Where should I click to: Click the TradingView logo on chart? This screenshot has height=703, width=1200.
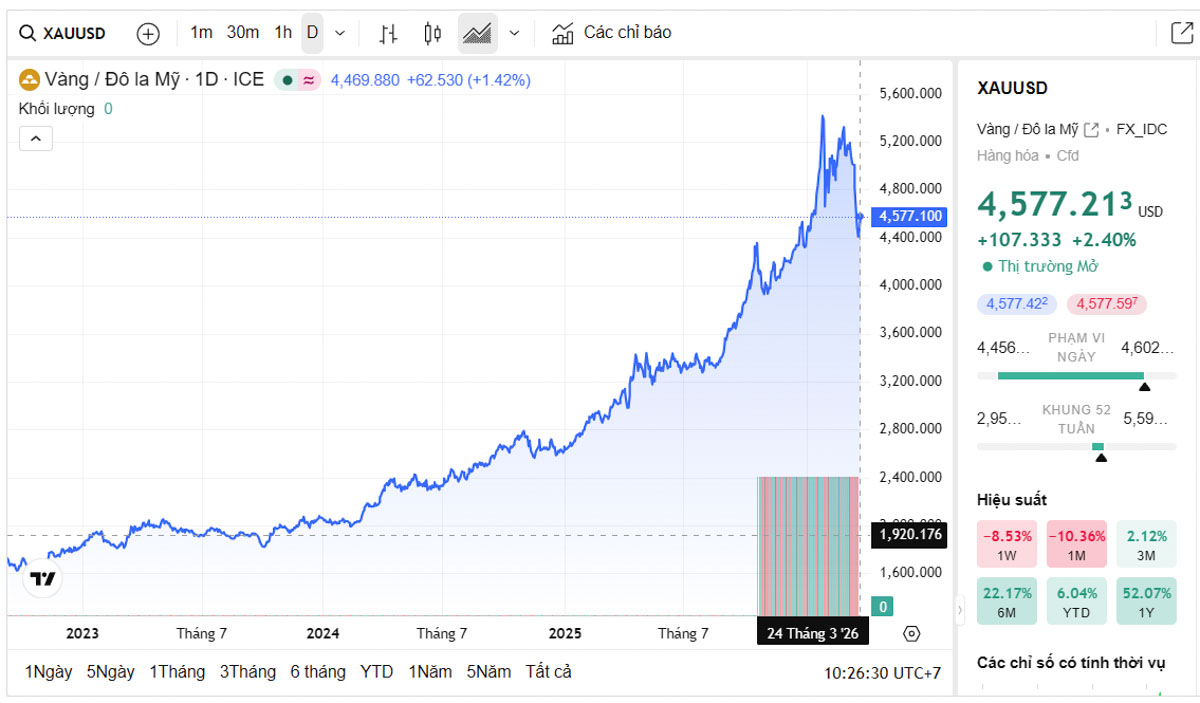42,578
